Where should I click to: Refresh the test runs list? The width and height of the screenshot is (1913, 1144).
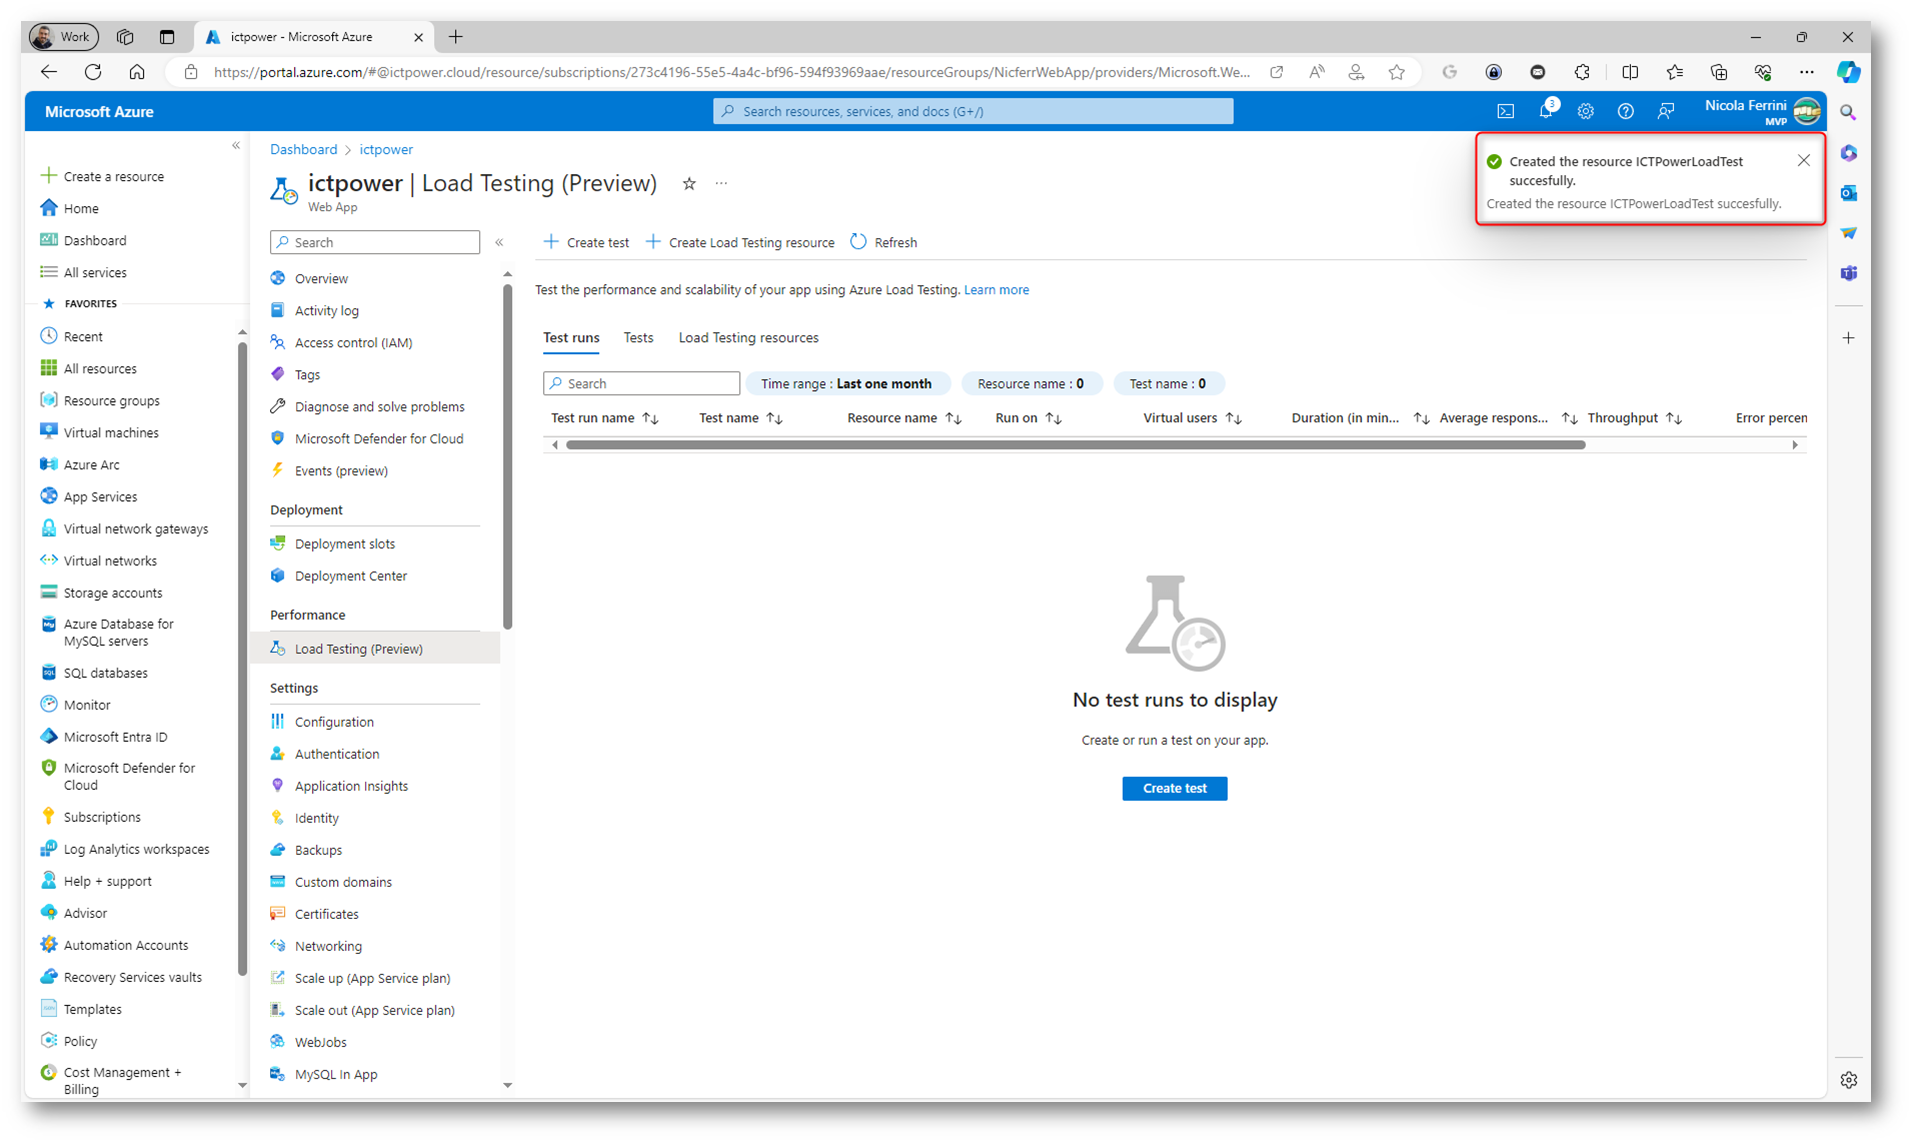coord(884,242)
